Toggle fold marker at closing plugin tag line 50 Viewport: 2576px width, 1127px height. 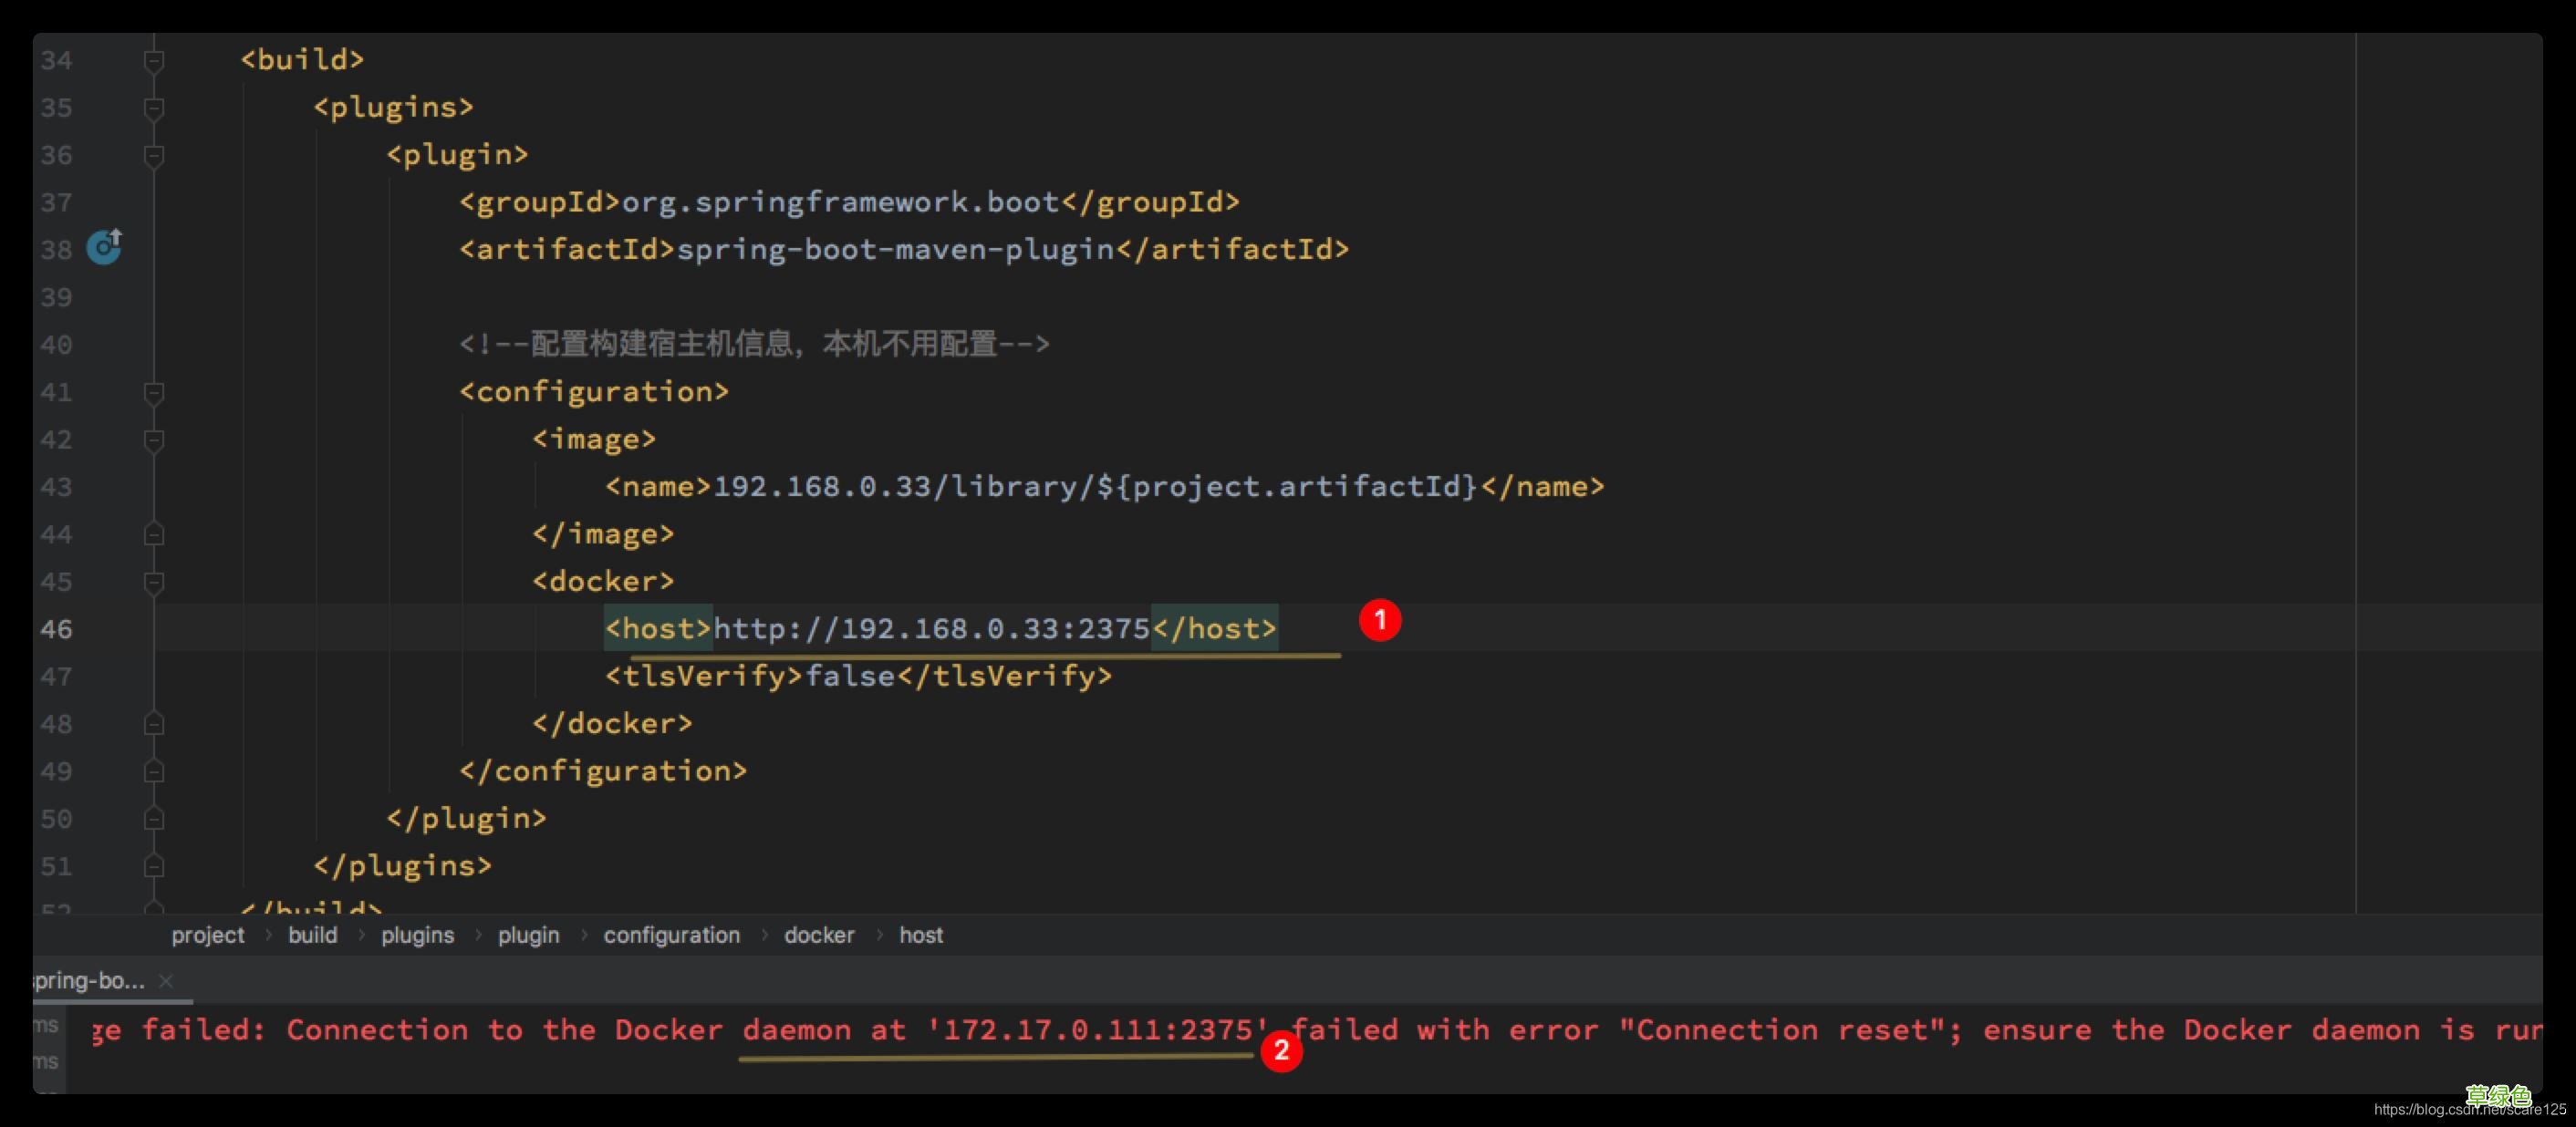click(153, 818)
